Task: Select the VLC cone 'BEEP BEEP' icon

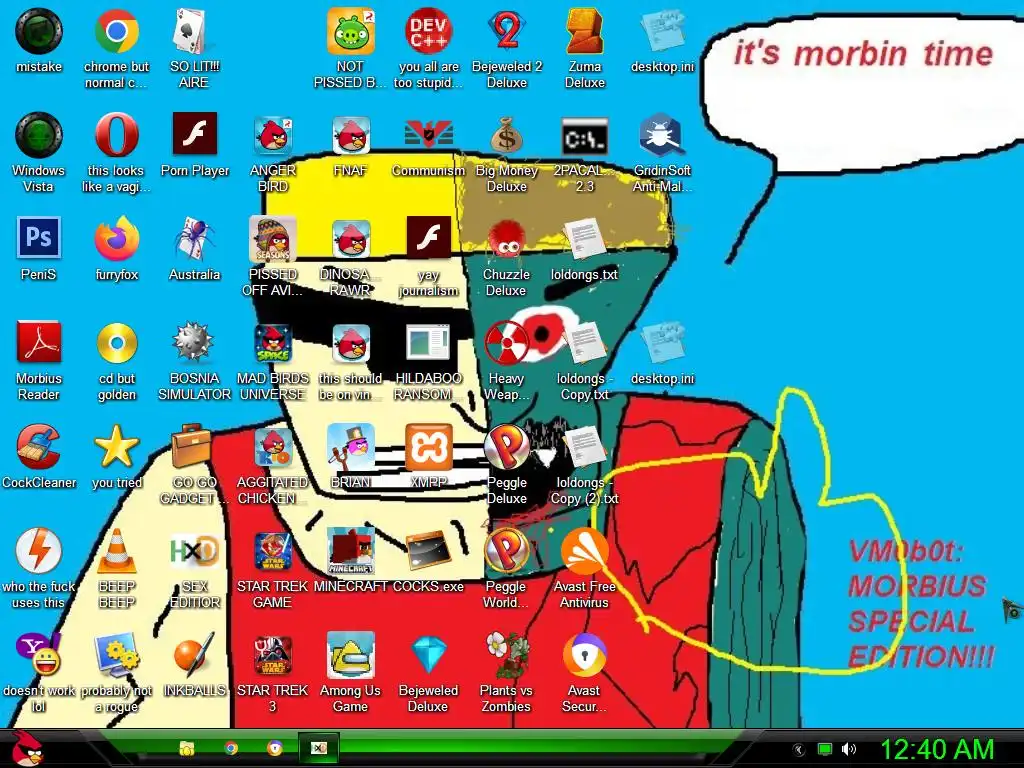Action: [116, 552]
